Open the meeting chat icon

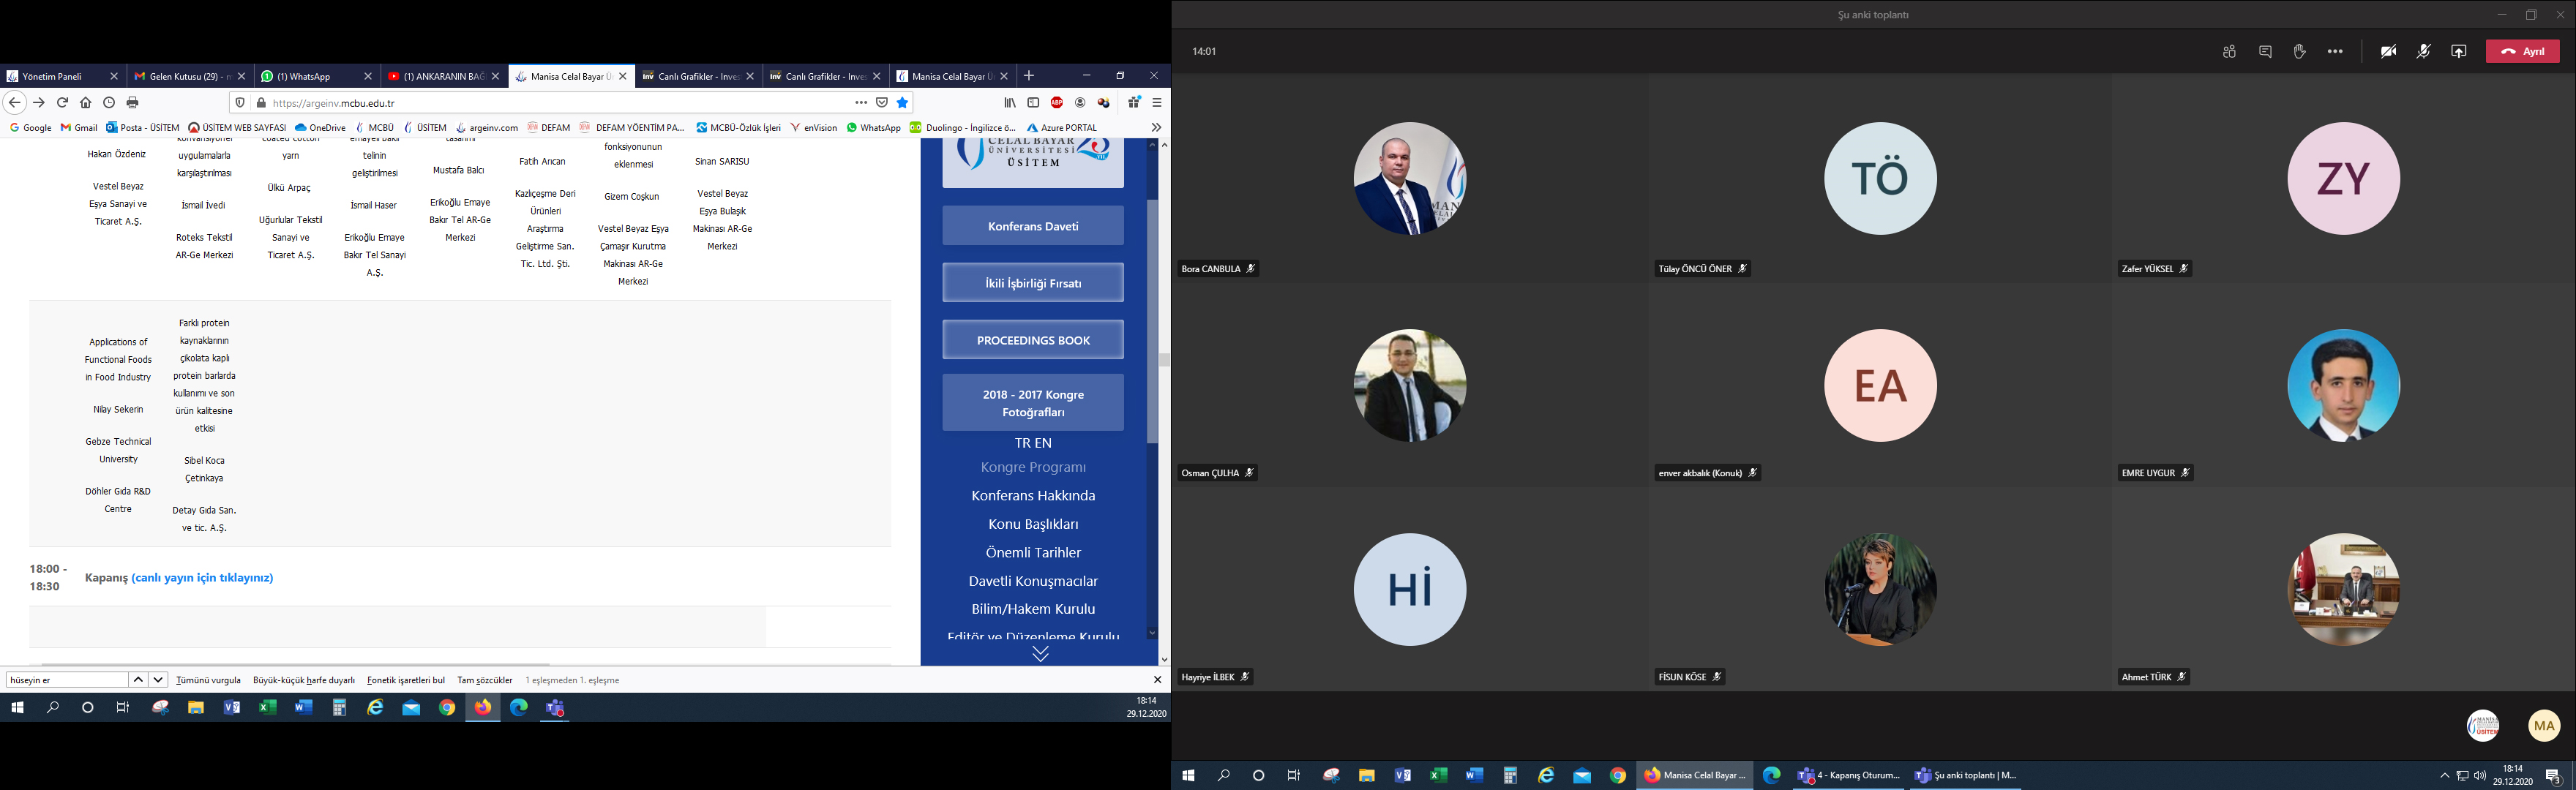click(x=2265, y=52)
